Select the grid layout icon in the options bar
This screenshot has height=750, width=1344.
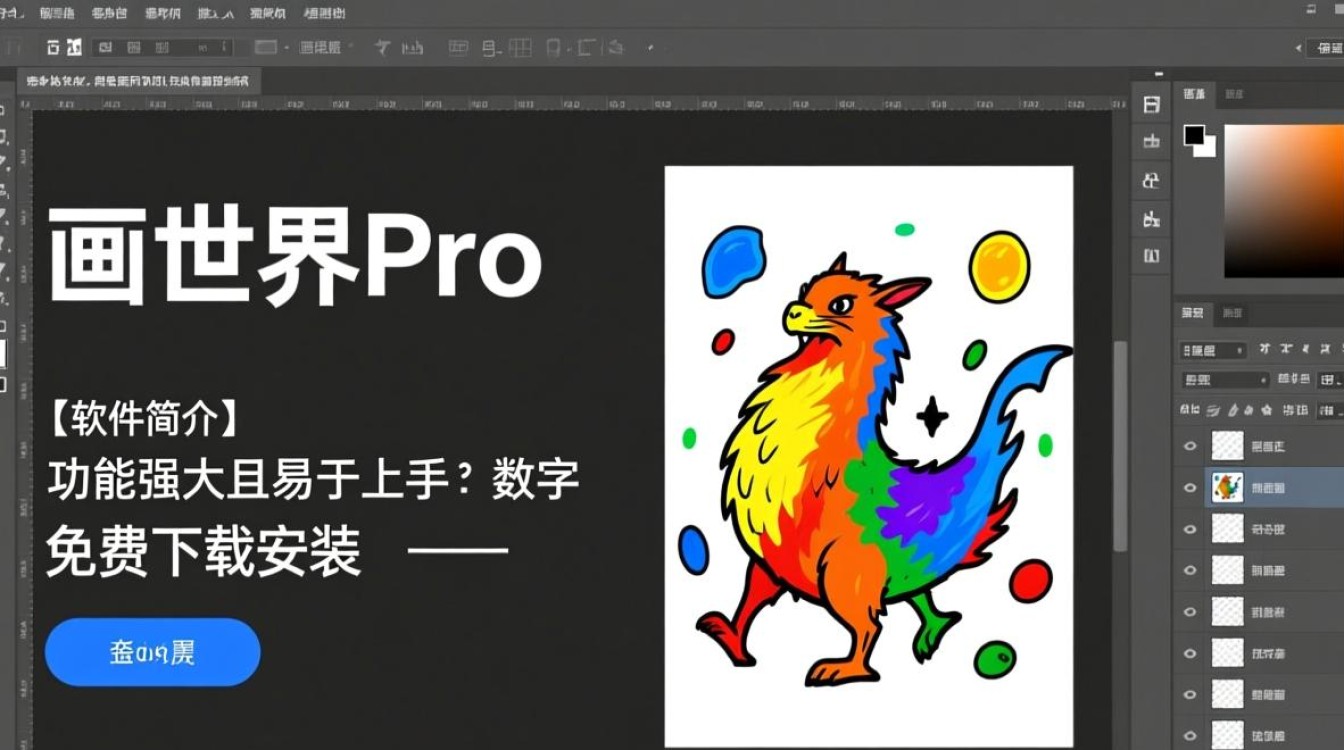click(x=520, y=47)
